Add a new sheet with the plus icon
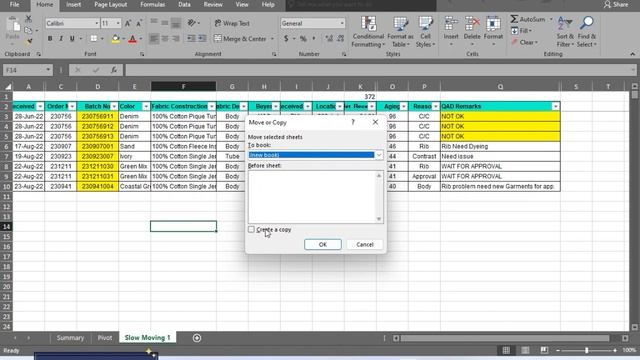Viewport: 640px width, 360px height. point(197,338)
